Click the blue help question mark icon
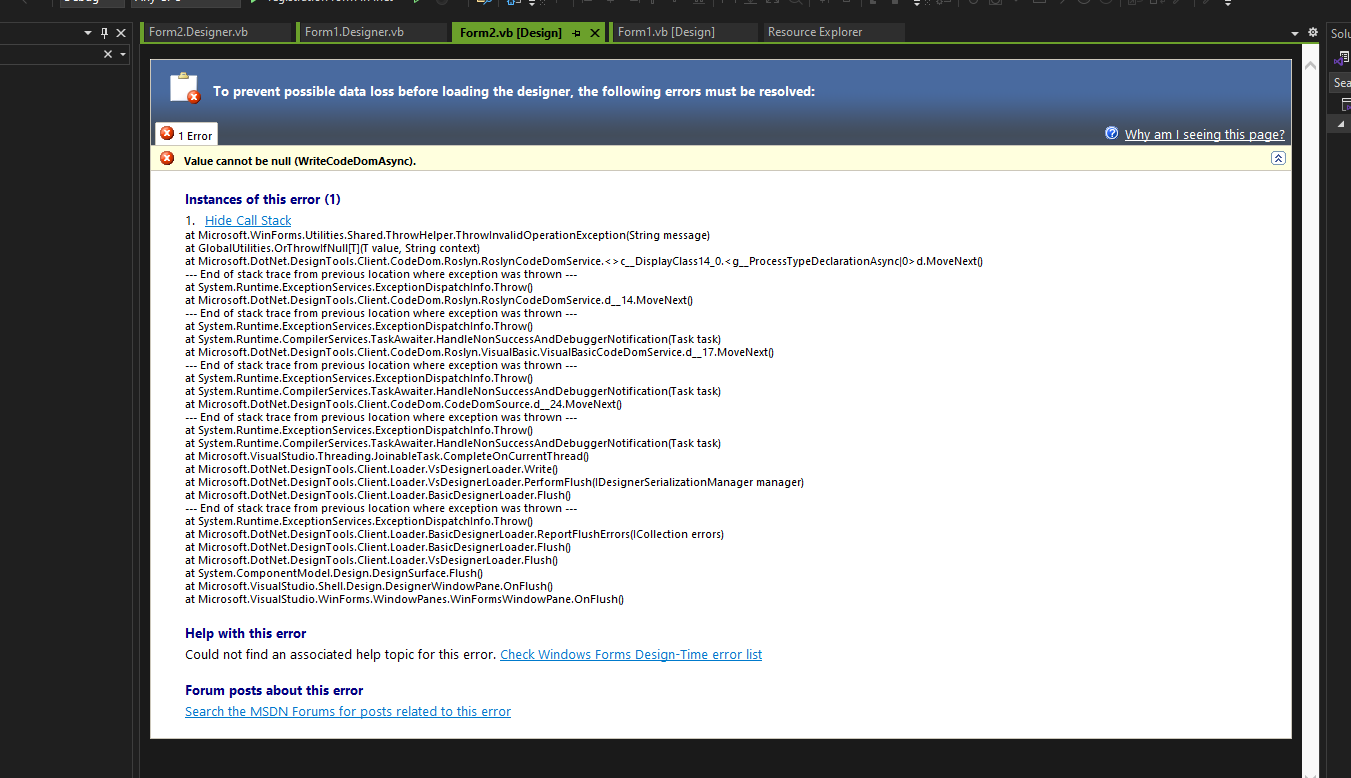Image resolution: width=1351 pixels, height=778 pixels. 1111,133
